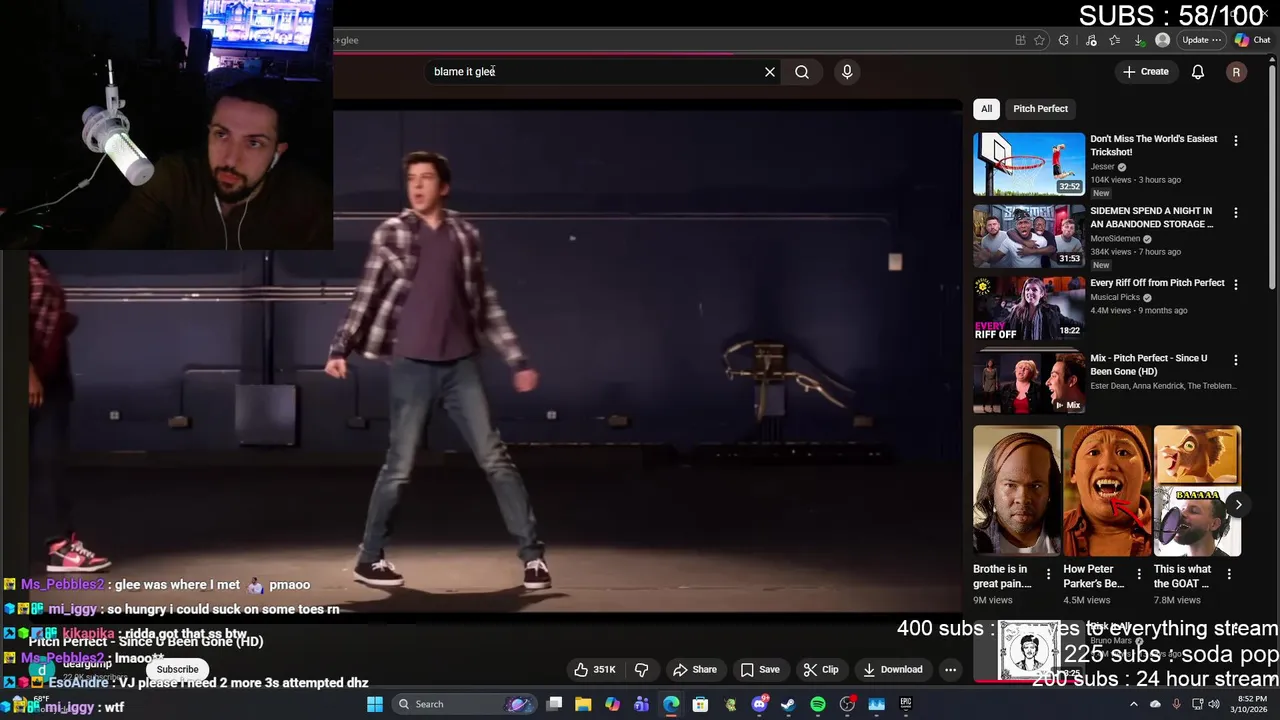Viewport: 1280px width, 720px height.
Task: Open options for Peter Parker short
Action: [x=1138, y=574]
